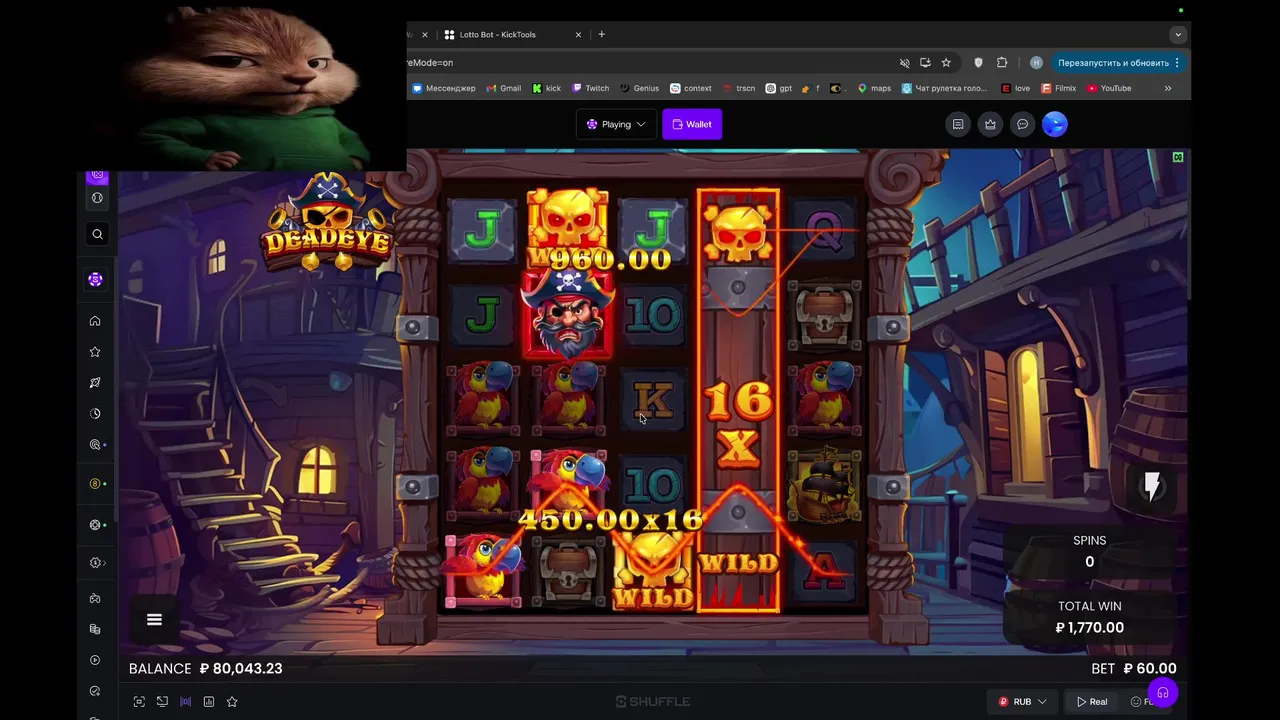
Task: Open the chat bubble icon
Action: pos(1022,124)
